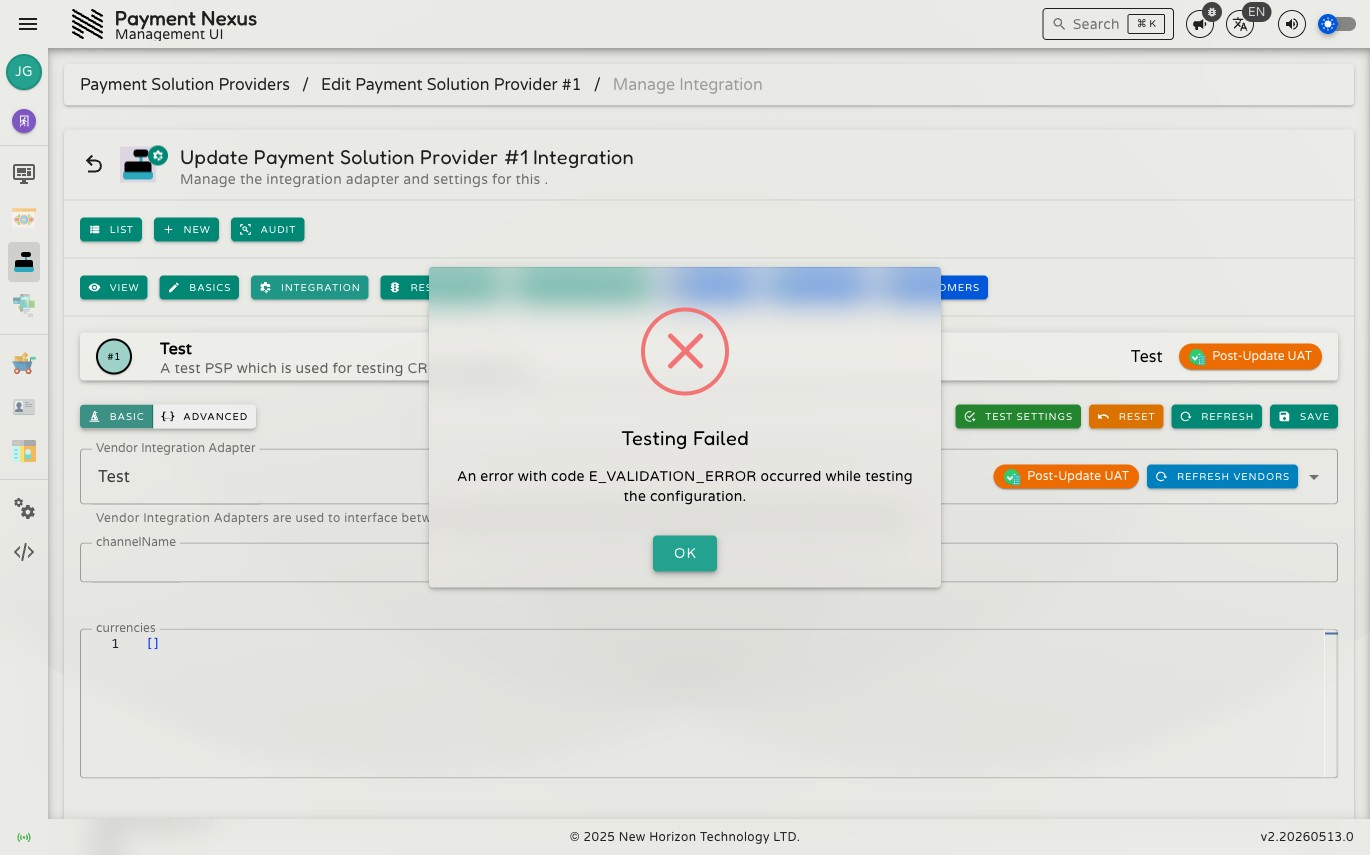Click the currencies editor minimap scrollbar

click(x=1331, y=703)
